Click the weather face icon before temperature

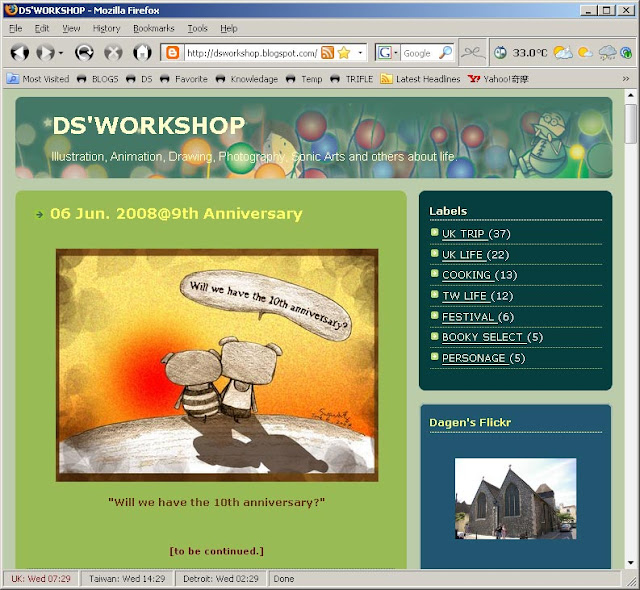[x=500, y=53]
